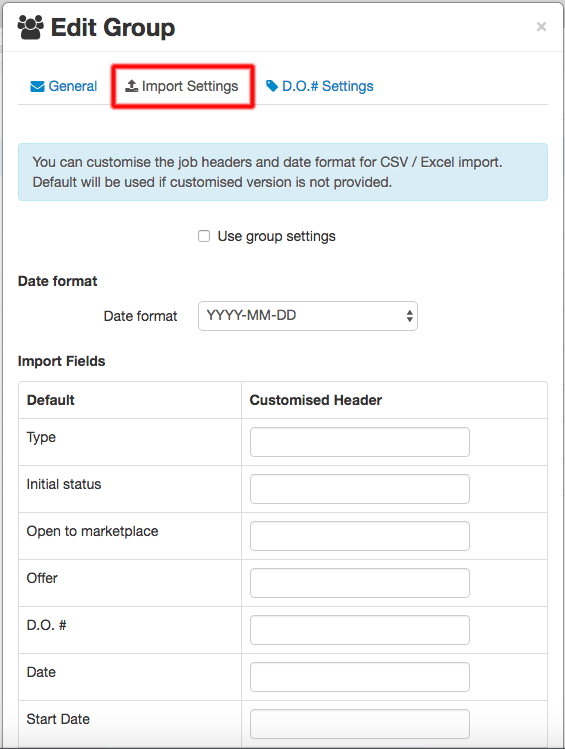This screenshot has height=749, width=565.
Task: Click the Type customised header field
Action: coord(360,442)
